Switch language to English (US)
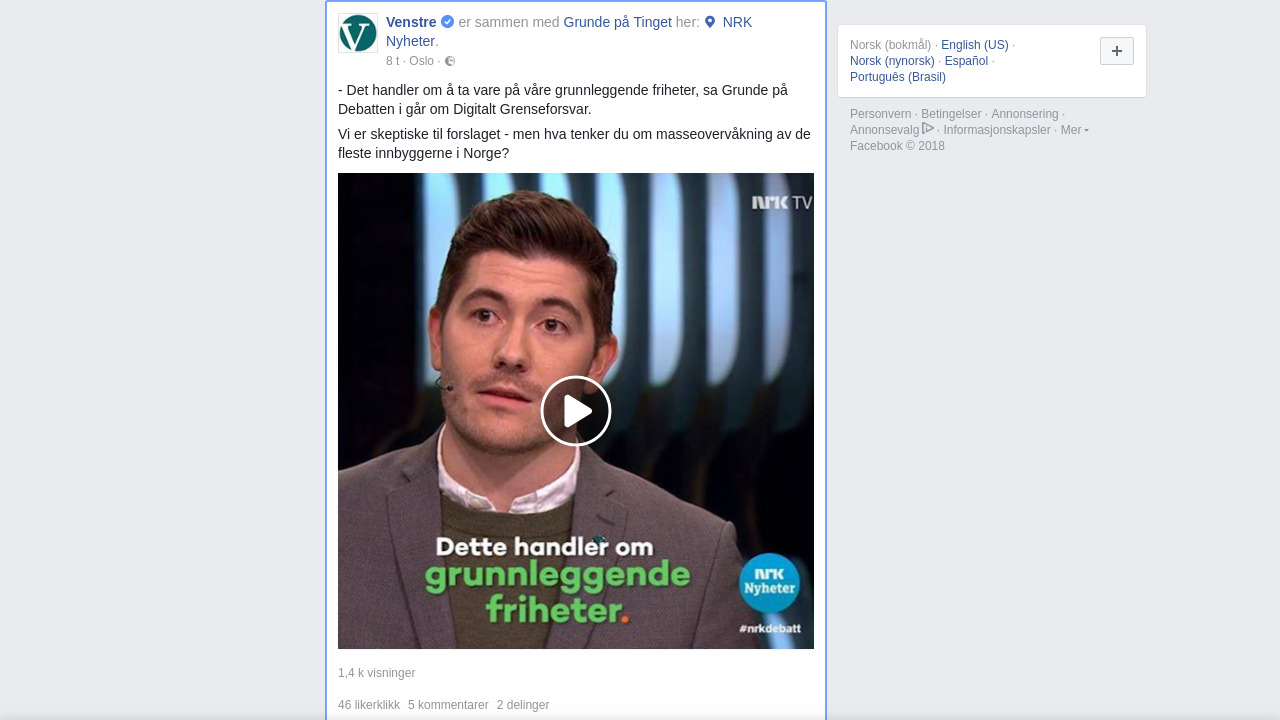The image size is (1280, 720). click(x=975, y=45)
